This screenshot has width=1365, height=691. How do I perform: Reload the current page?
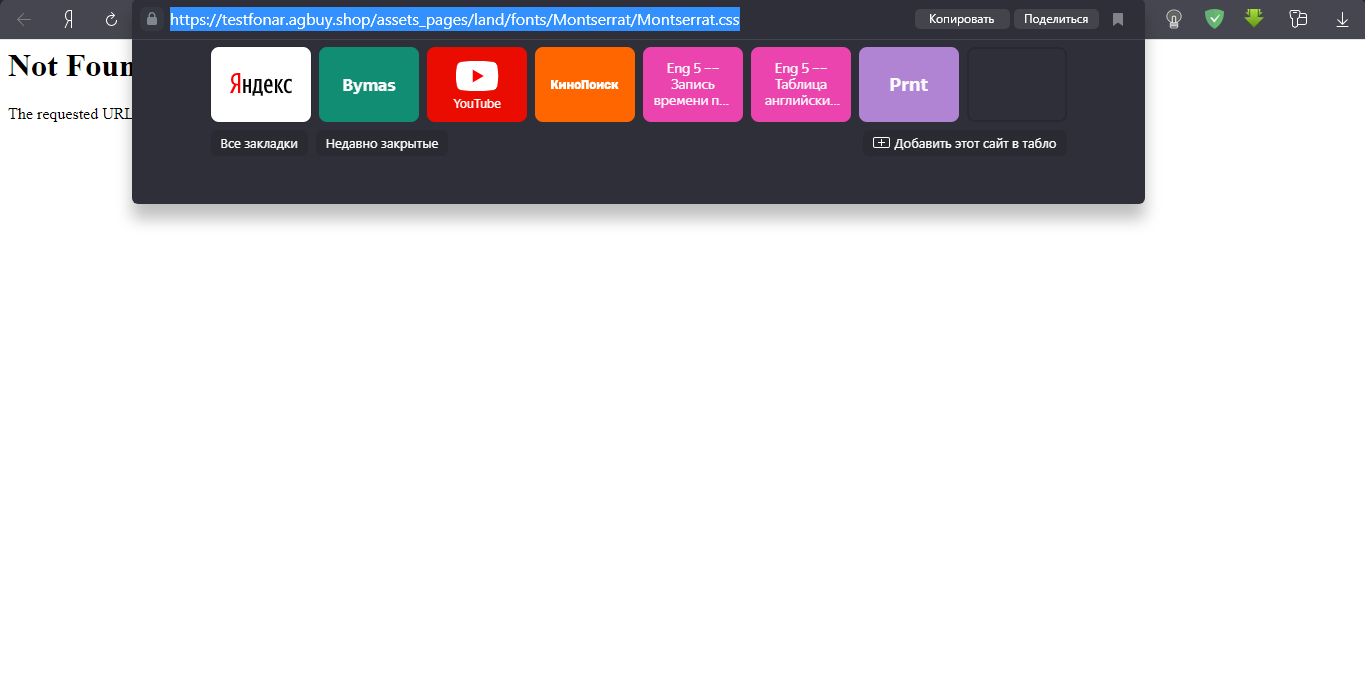pyautogui.click(x=111, y=19)
